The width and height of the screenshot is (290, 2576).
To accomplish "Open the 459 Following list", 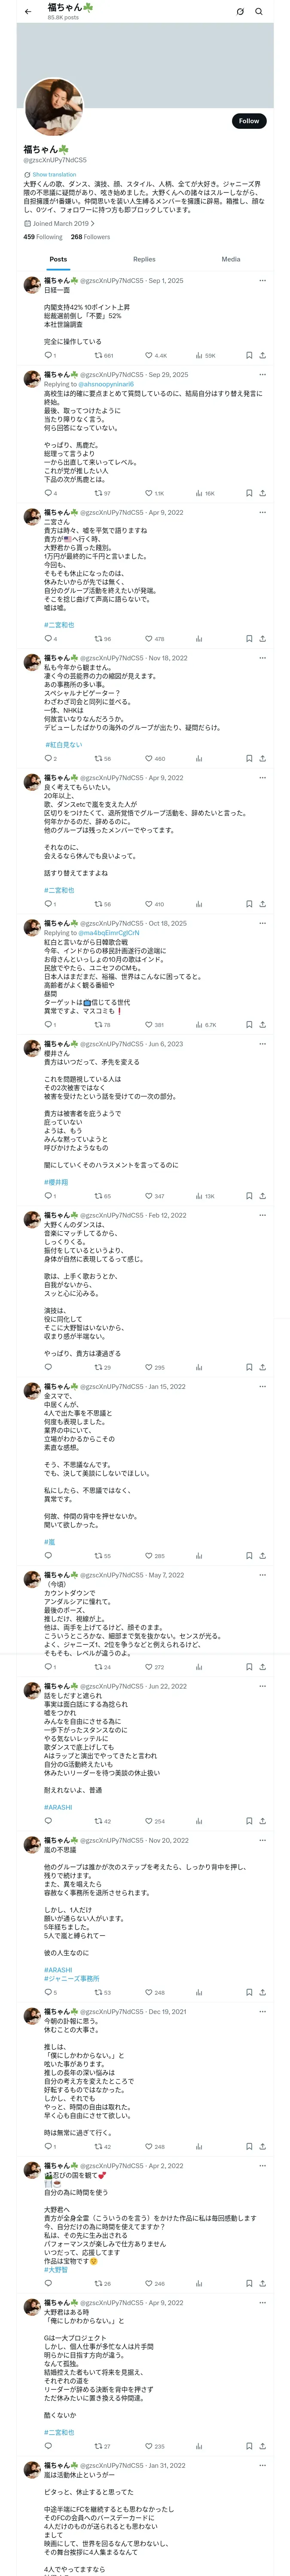I will pyautogui.click(x=43, y=237).
